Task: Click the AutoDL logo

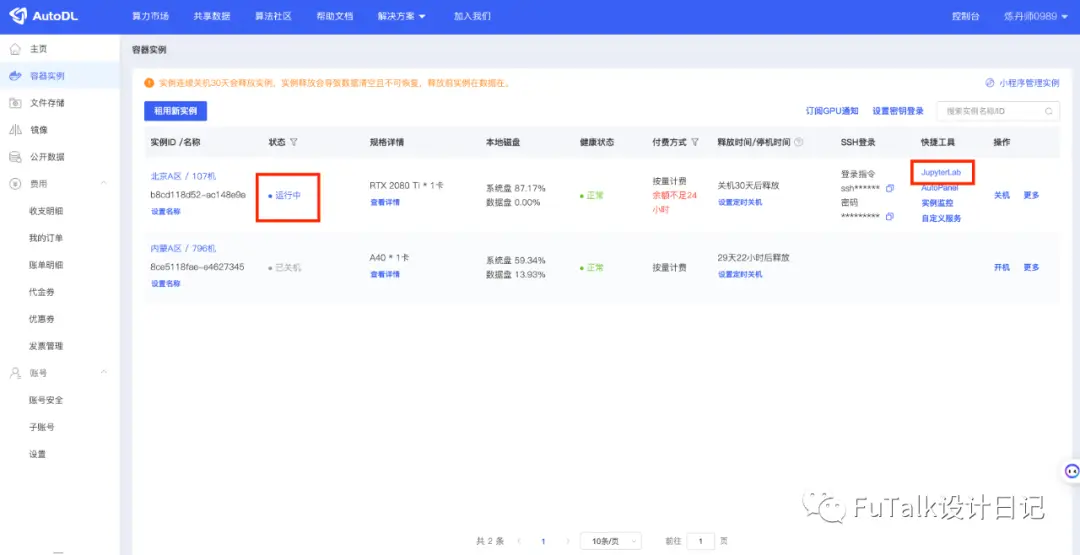Action: pos(43,16)
